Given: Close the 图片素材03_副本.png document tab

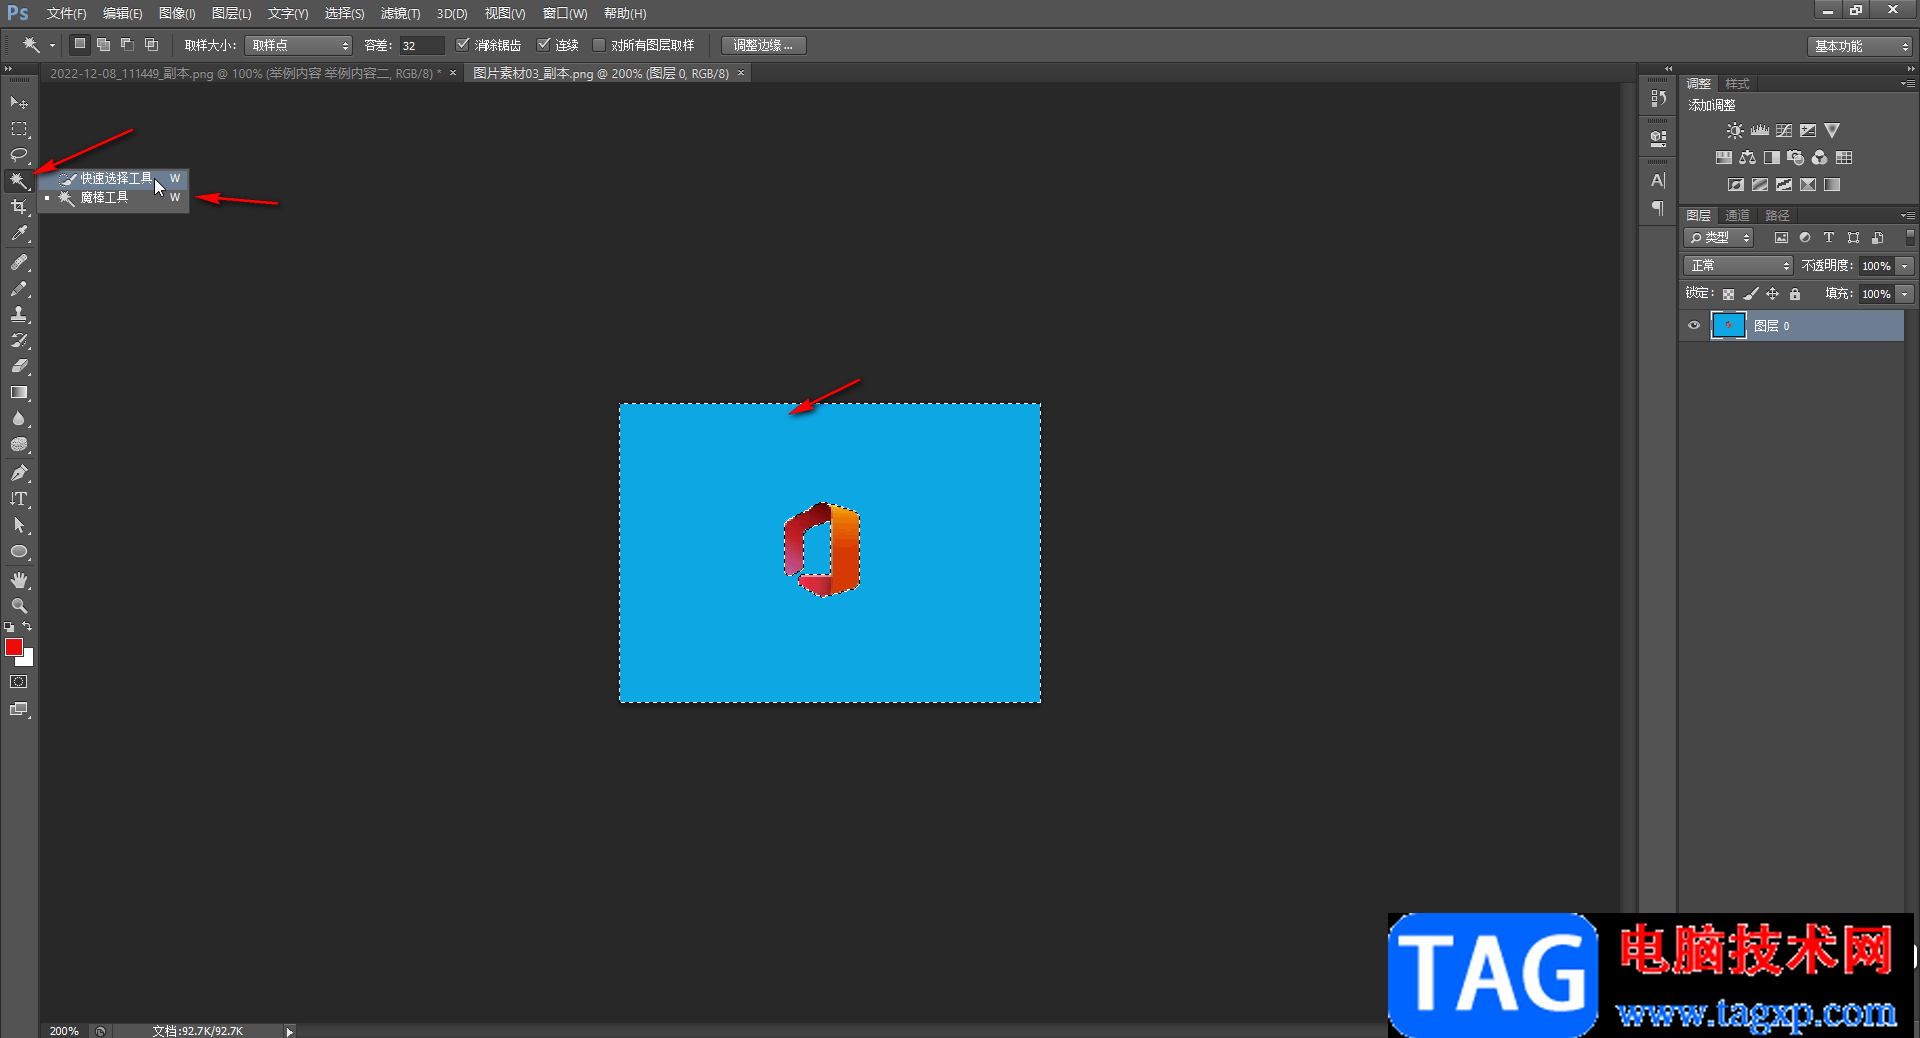Looking at the screenshot, I should pyautogui.click(x=741, y=73).
